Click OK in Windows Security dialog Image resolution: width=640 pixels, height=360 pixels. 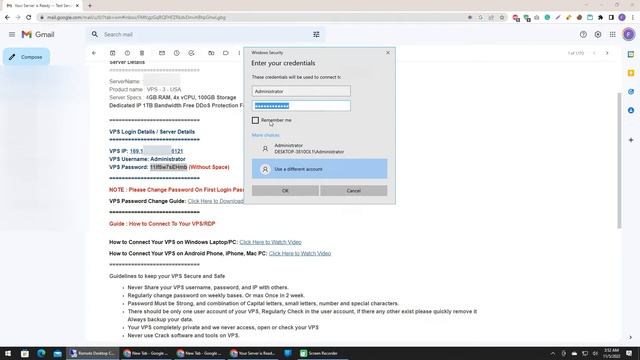coord(285,191)
